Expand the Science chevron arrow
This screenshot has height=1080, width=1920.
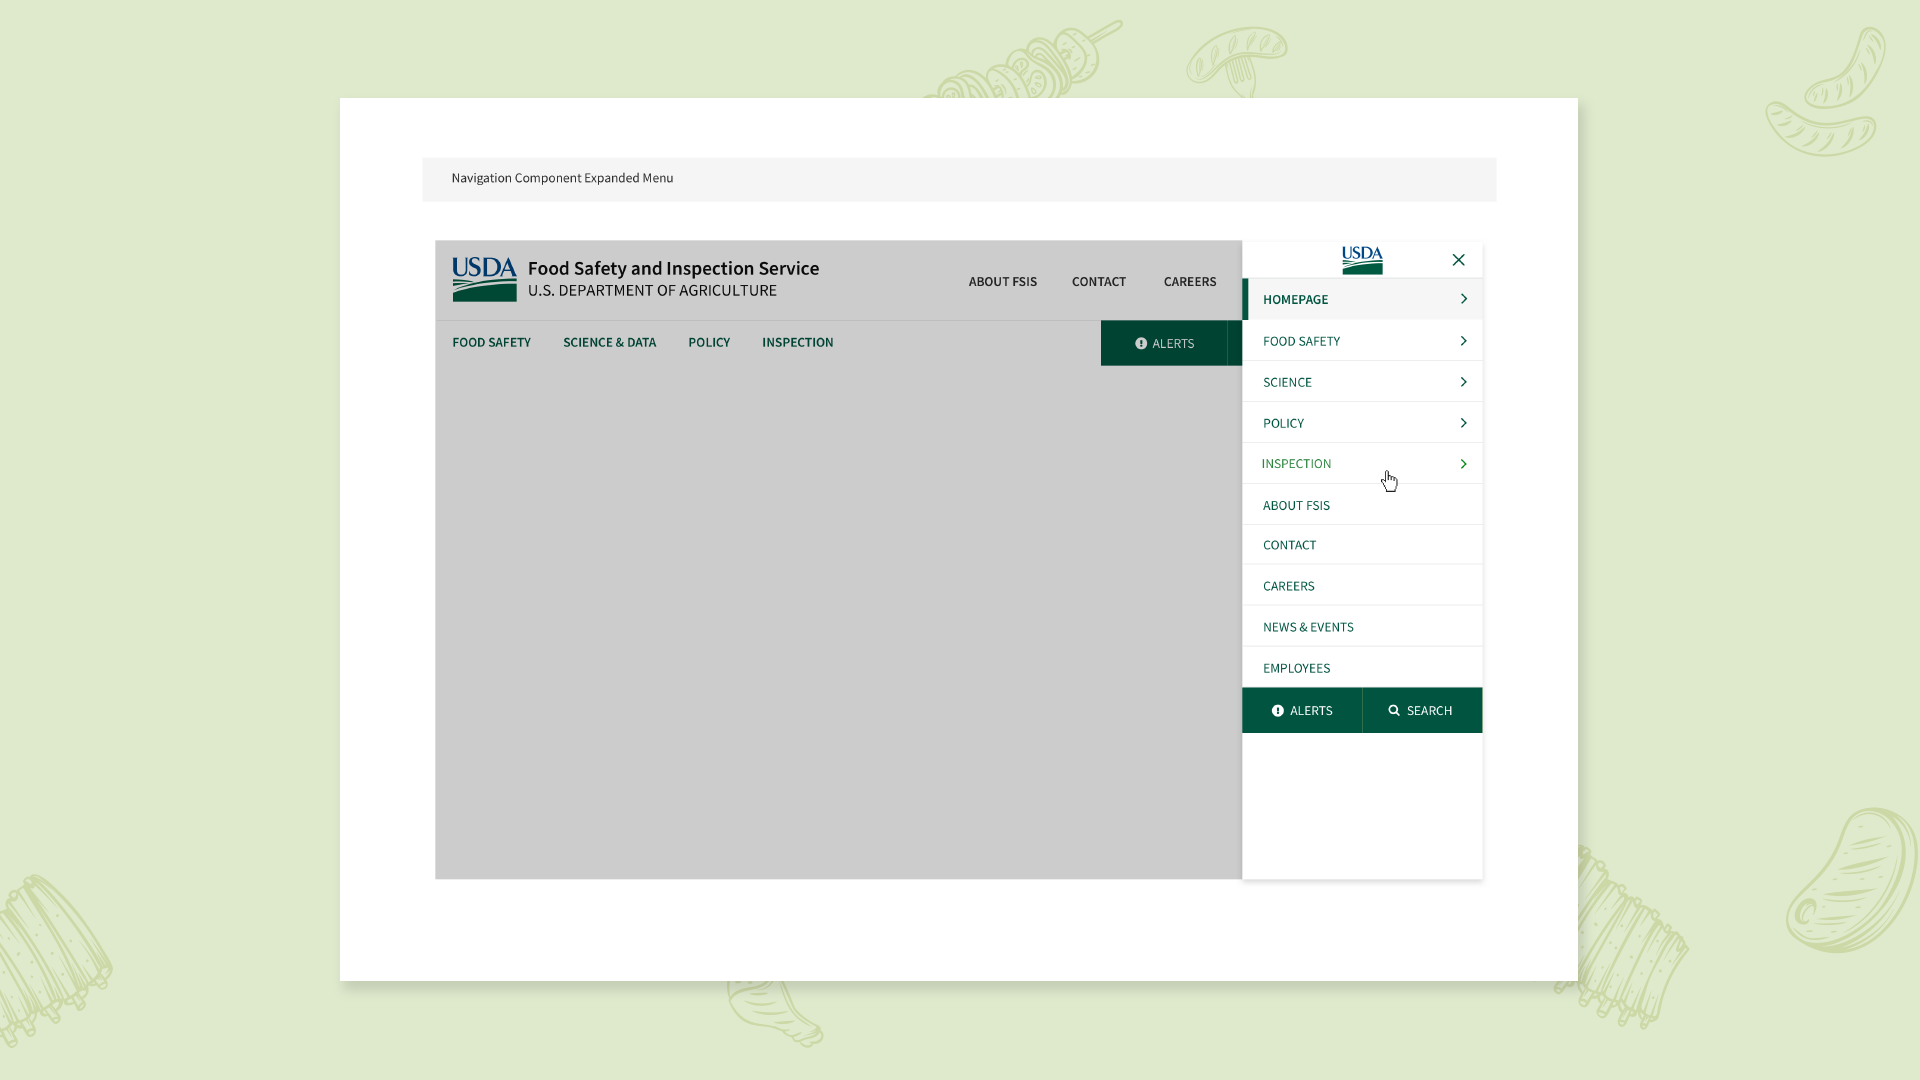tap(1463, 382)
